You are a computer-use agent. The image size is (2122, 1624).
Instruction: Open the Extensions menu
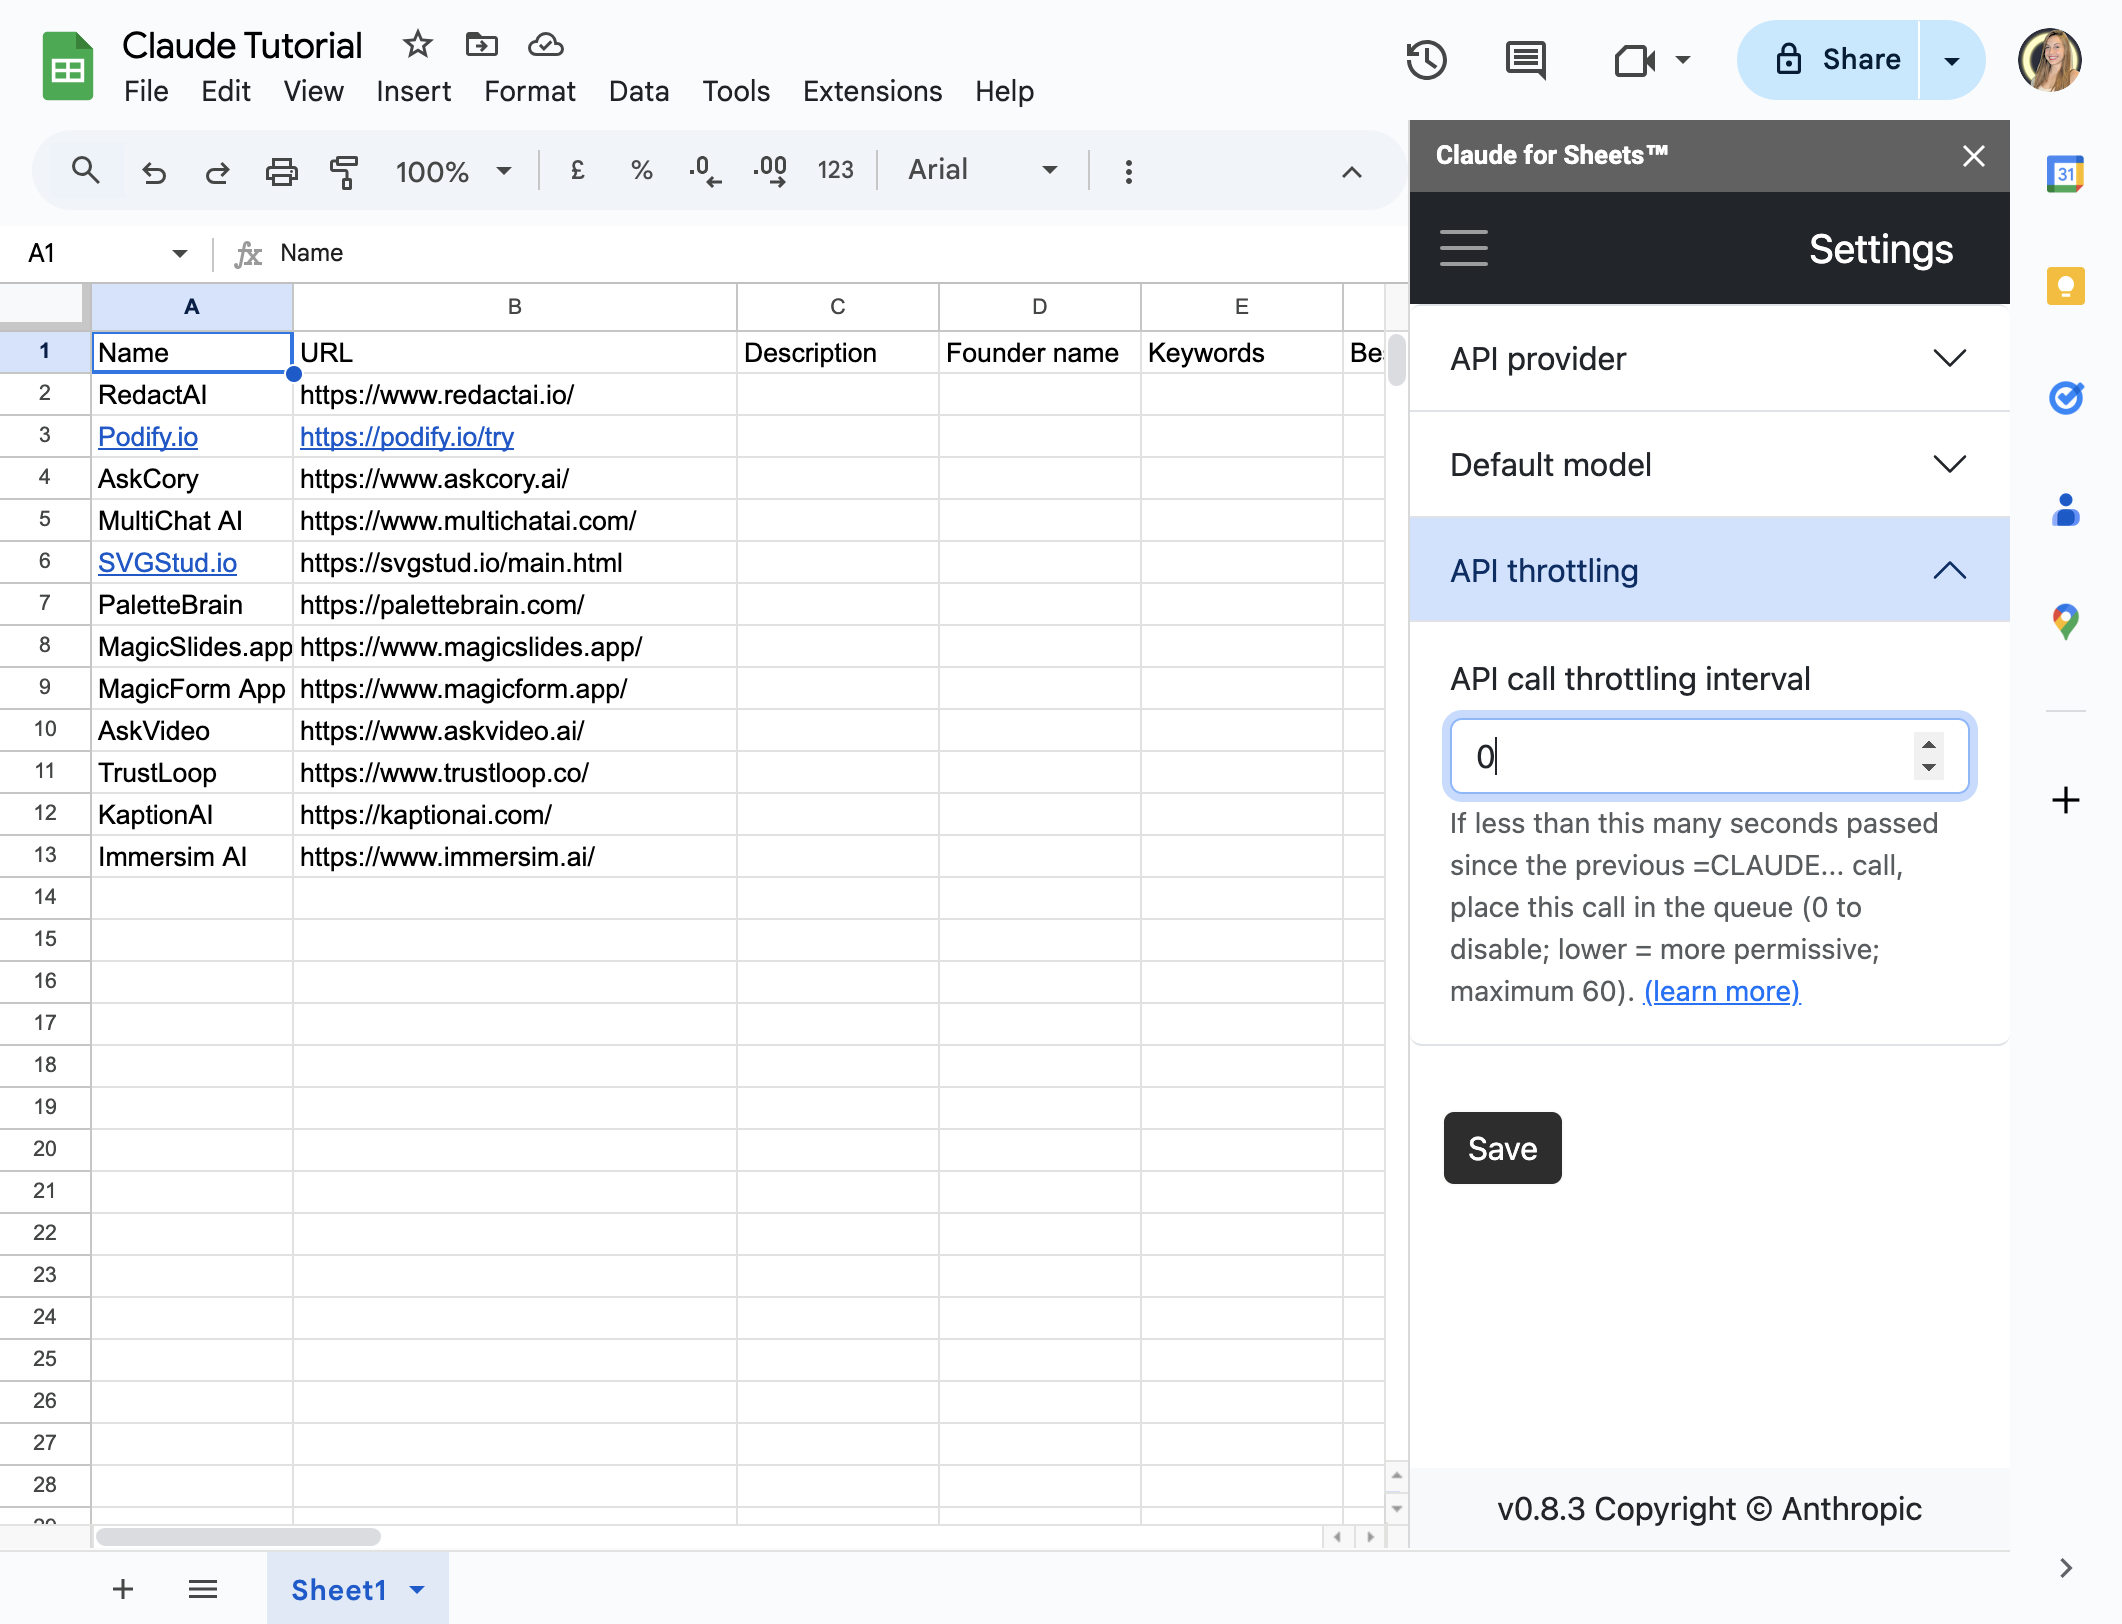tap(872, 91)
